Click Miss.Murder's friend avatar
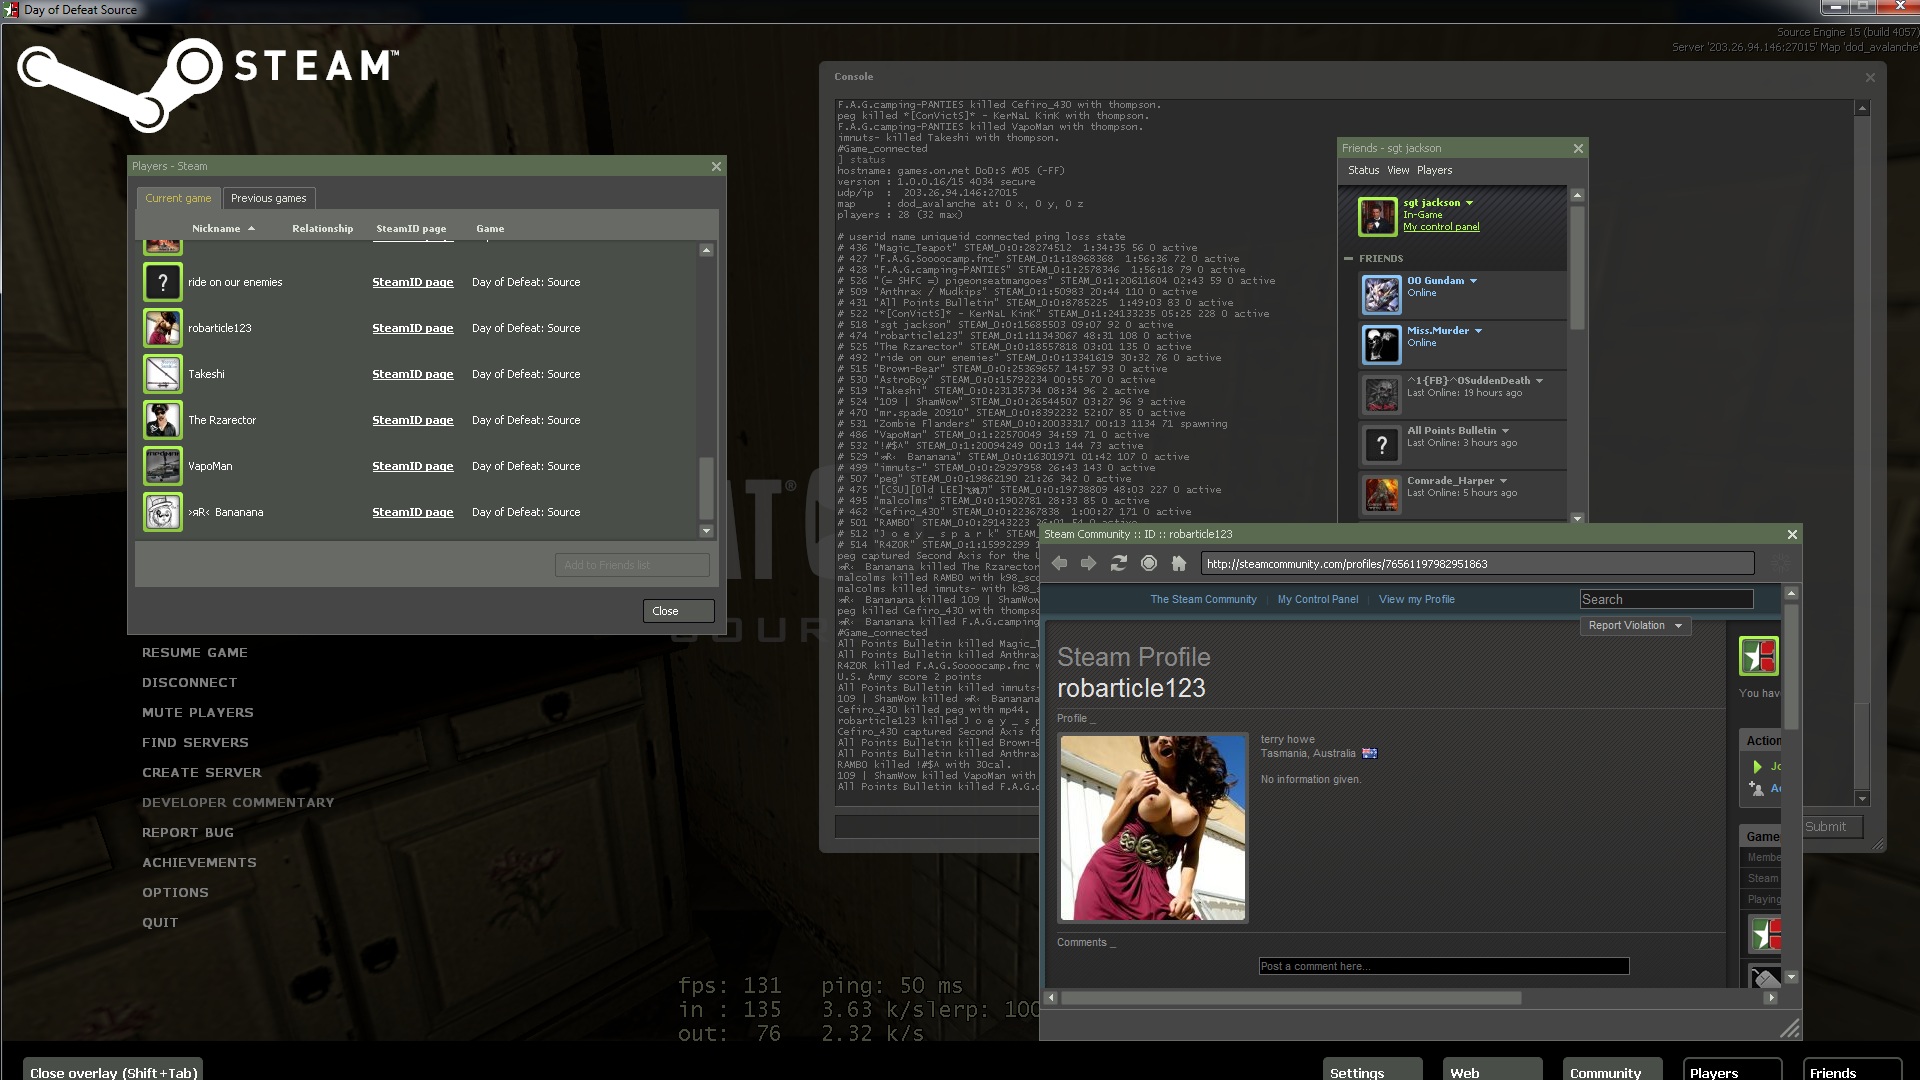This screenshot has height=1080, width=1920. [x=1382, y=344]
